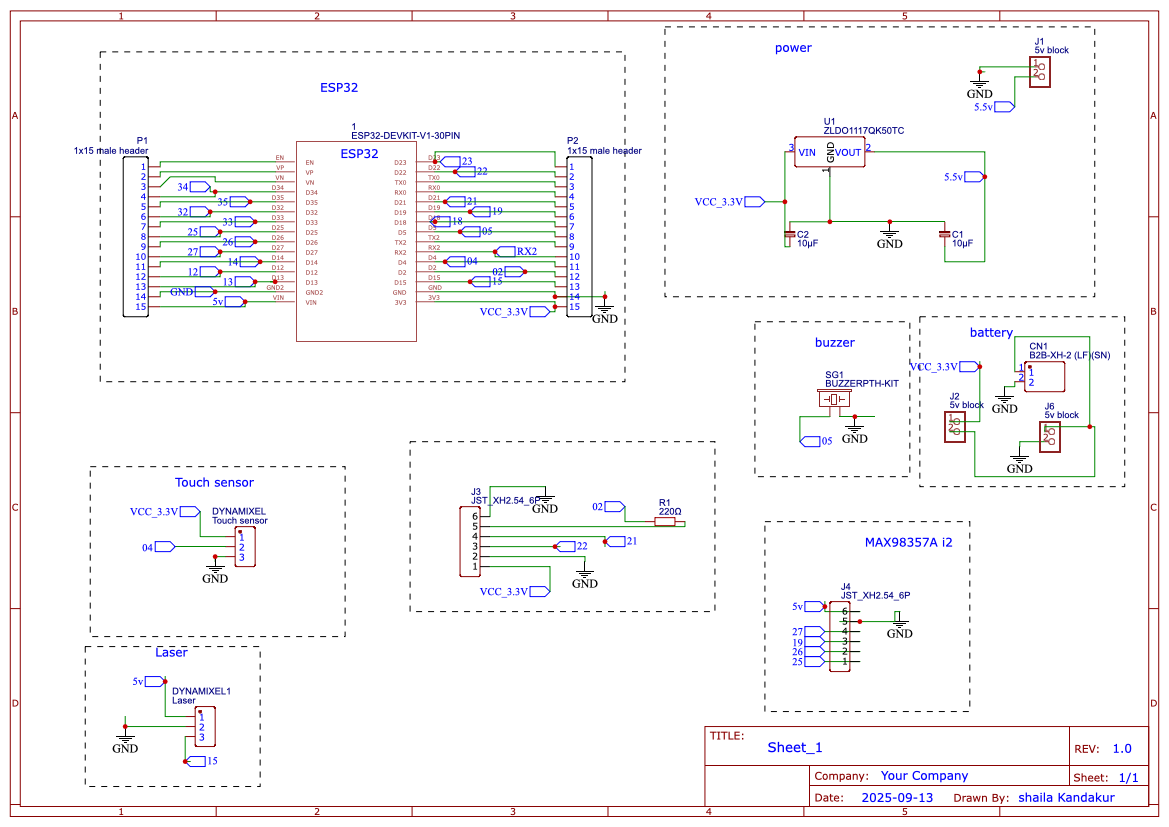The width and height of the screenshot is (1169, 827).
Task: Select the J6 5v block connector
Action: [x=1050, y=437]
